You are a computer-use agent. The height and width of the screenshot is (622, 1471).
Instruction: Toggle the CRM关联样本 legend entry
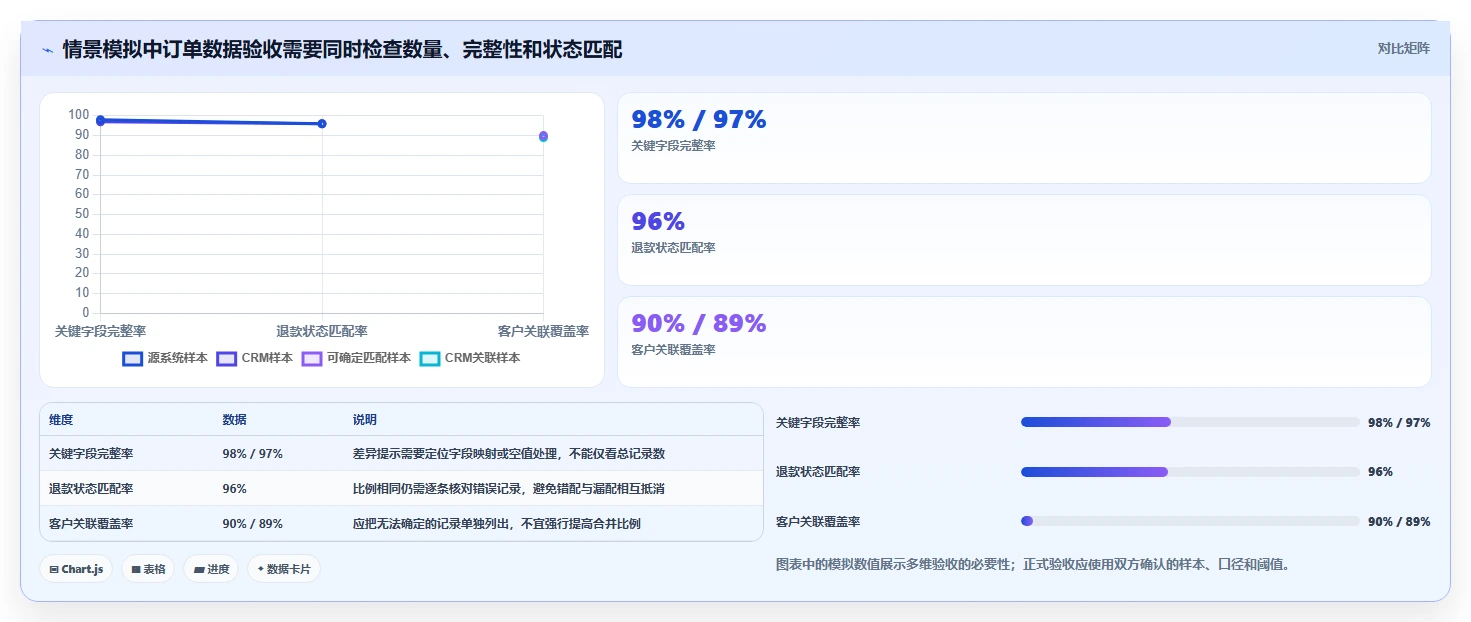click(x=470, y=358)
